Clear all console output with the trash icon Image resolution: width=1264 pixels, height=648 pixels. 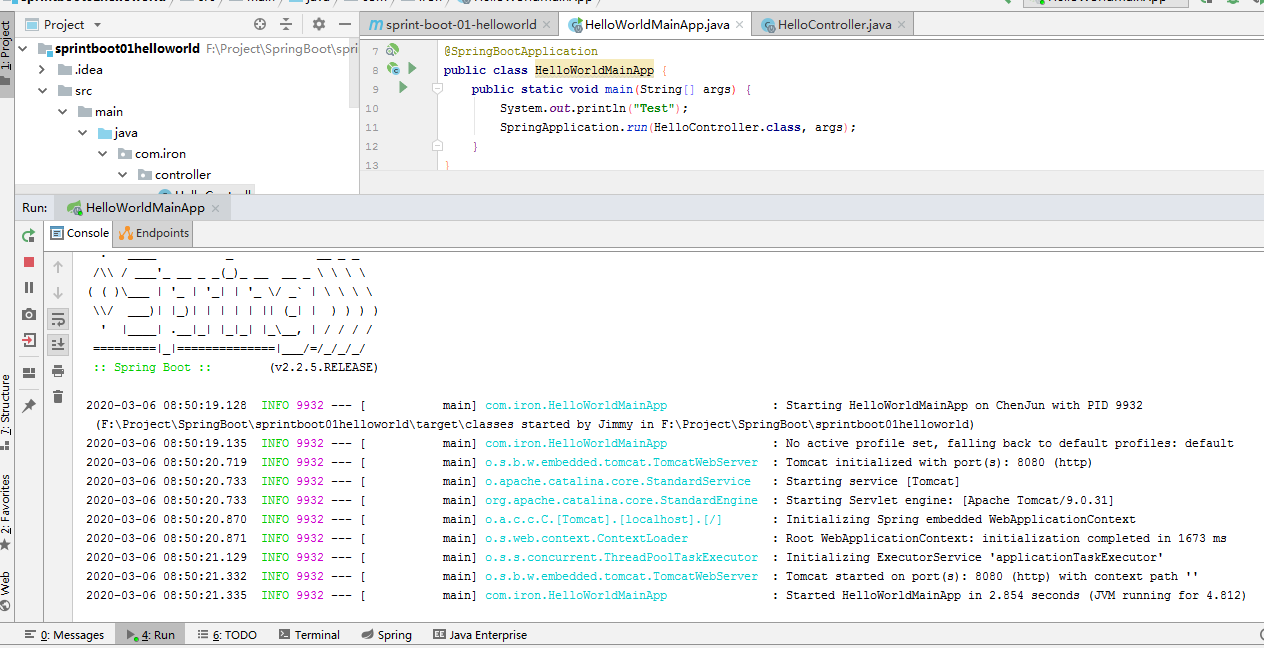[57, 396]
